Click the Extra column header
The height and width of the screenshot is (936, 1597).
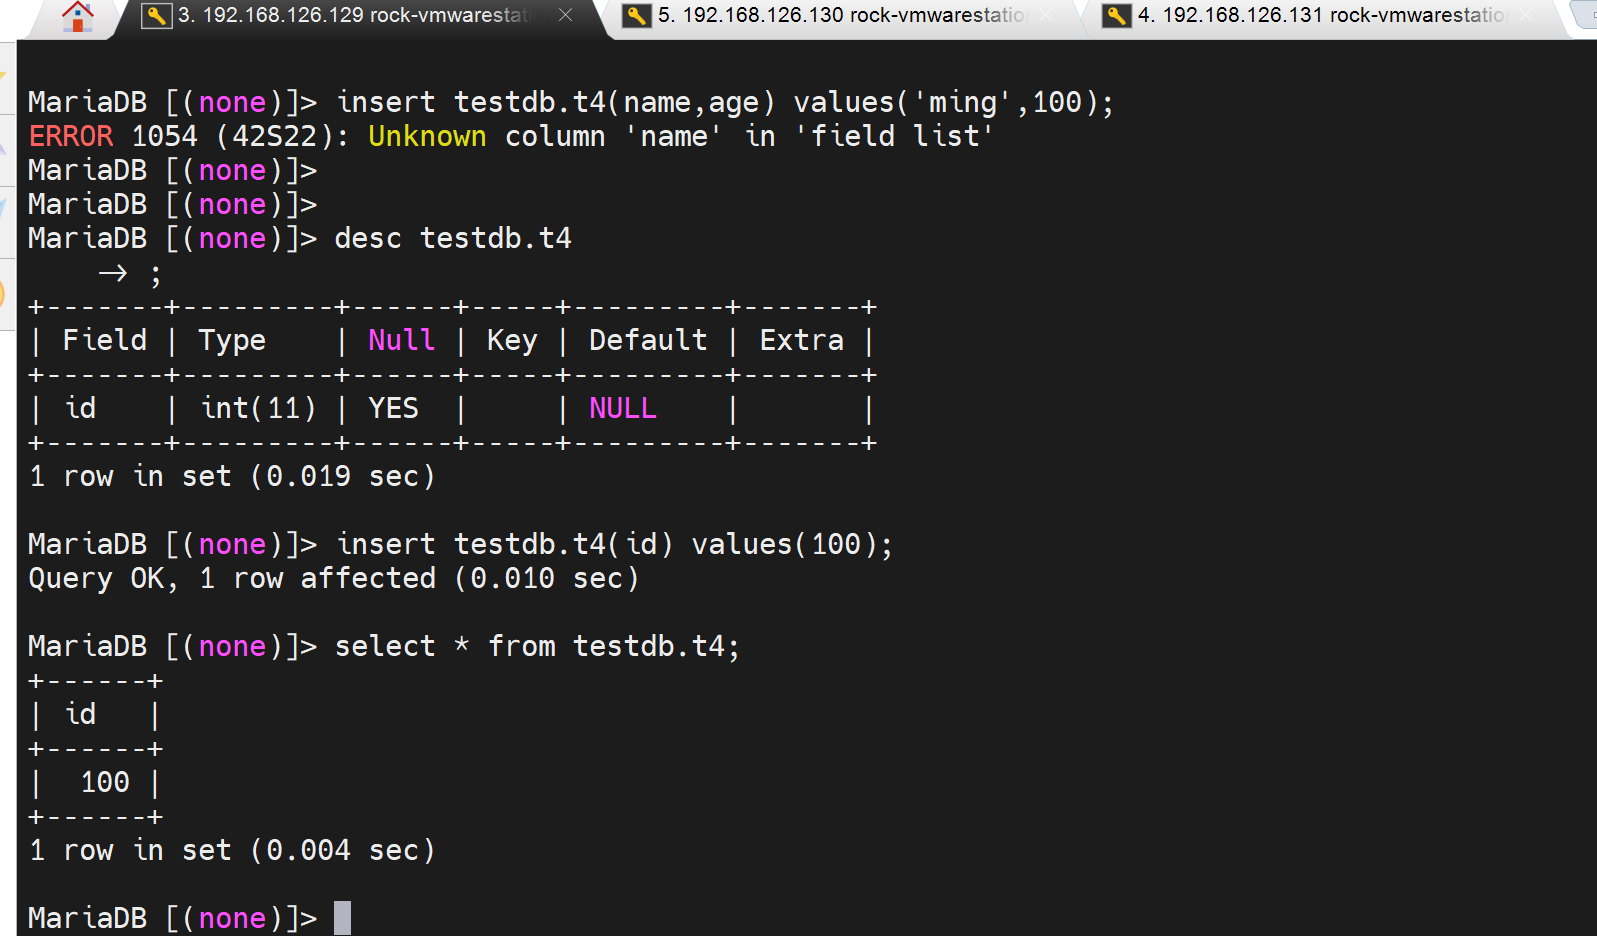[x=801, y=340]
